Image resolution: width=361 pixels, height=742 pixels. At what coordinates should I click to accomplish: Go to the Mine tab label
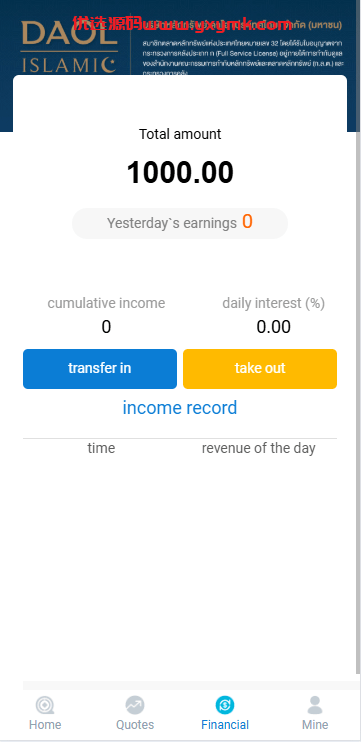(x=315, y=725)
